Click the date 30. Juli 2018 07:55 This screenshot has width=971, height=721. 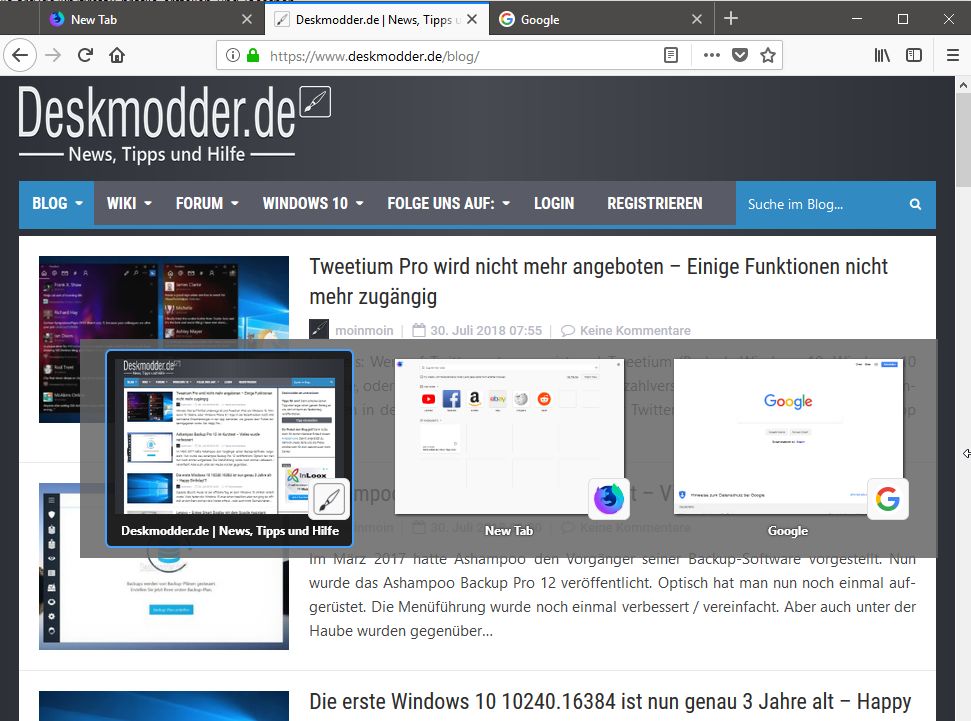pyautogui.click(x=486, y=330)
